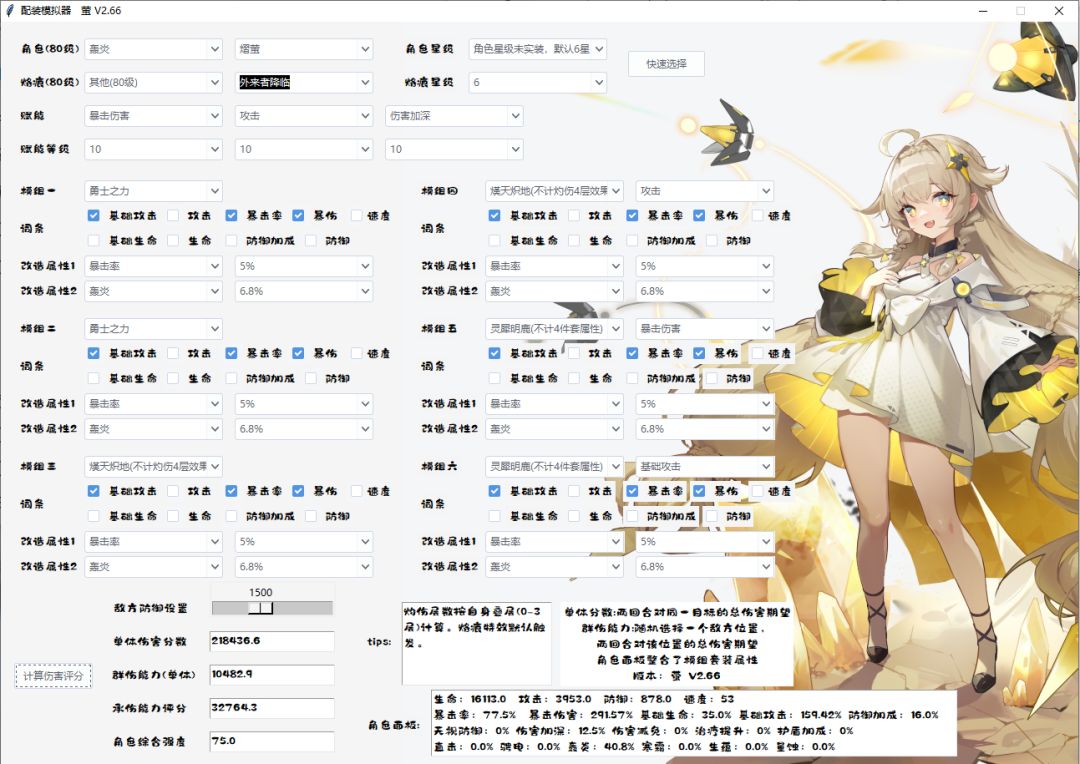This screenshot has width=1080, height=764.
Task: Open the 赋能 dropdown showing 暴击伤害
Action: [153, 116]
